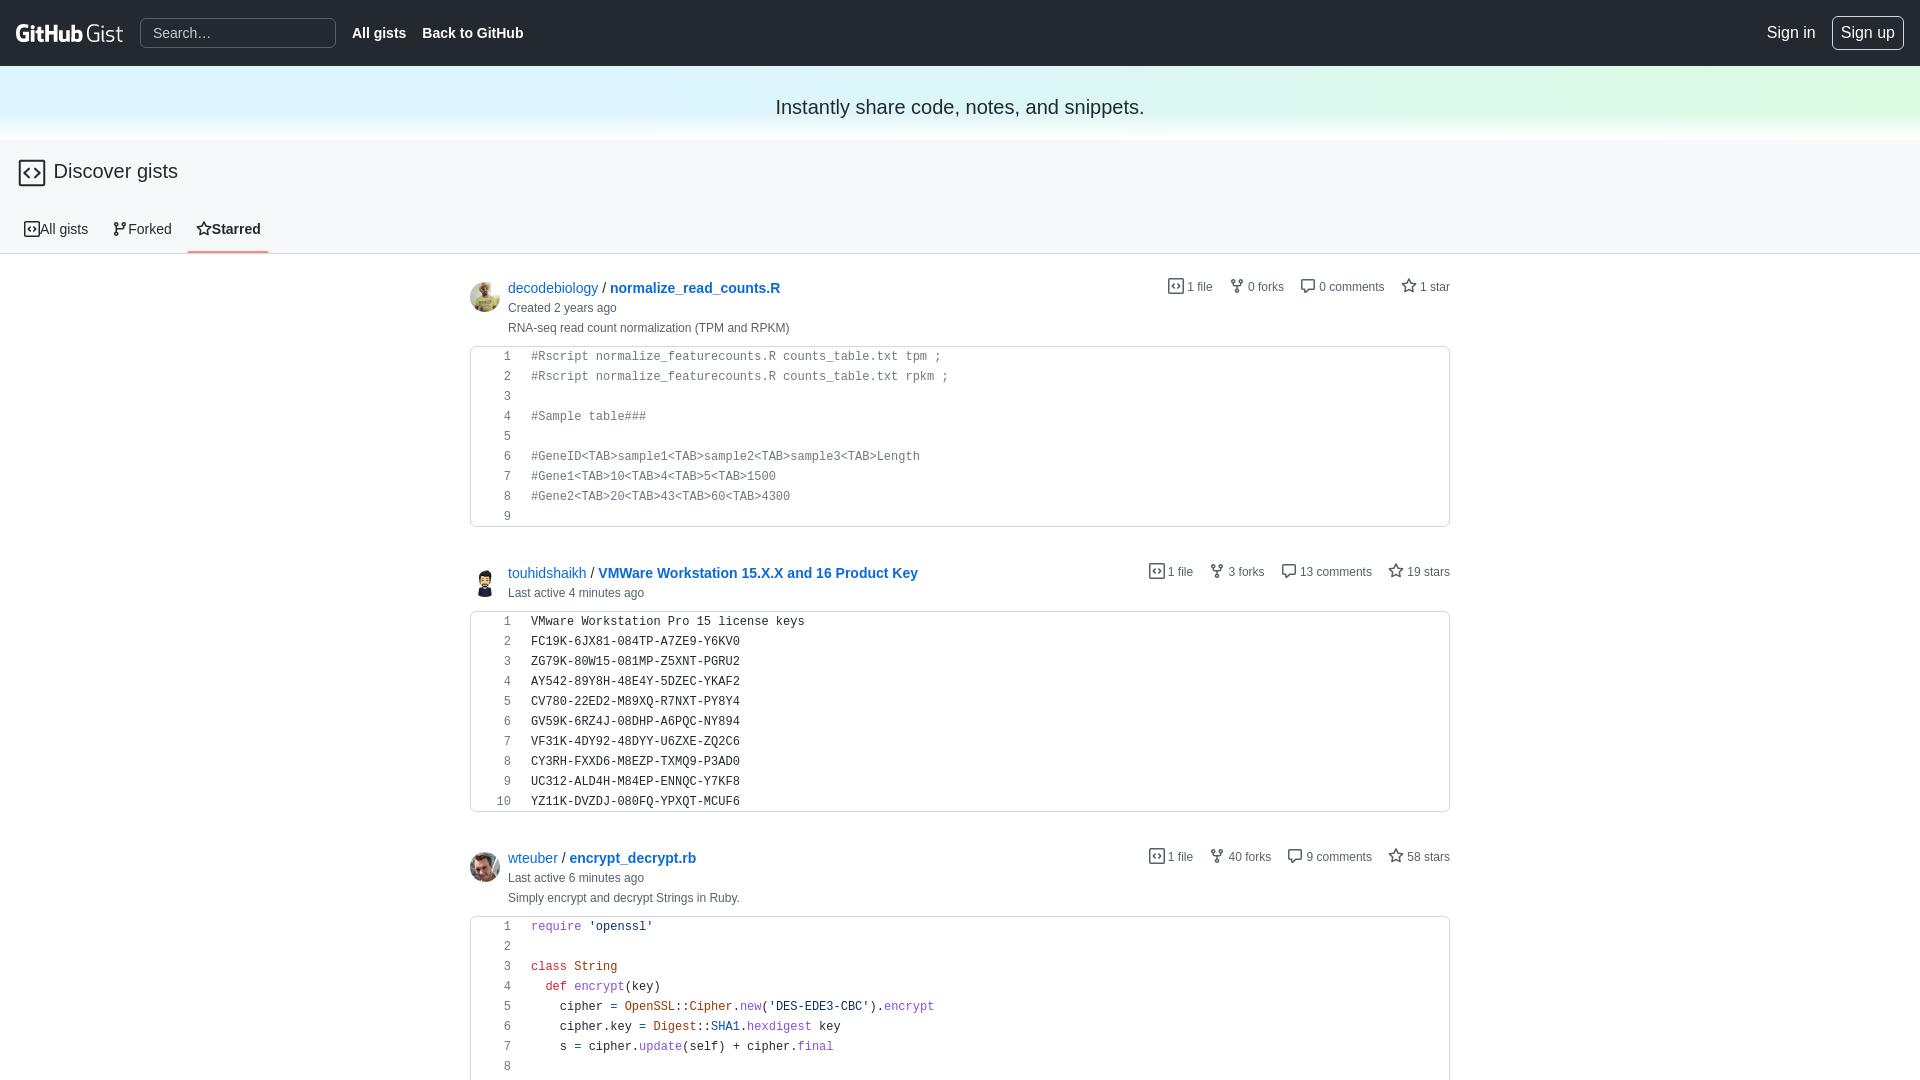This screenshot has width=1920, height=1080.
Task: Open the Sign in link
Action: tap(1791, 33)
